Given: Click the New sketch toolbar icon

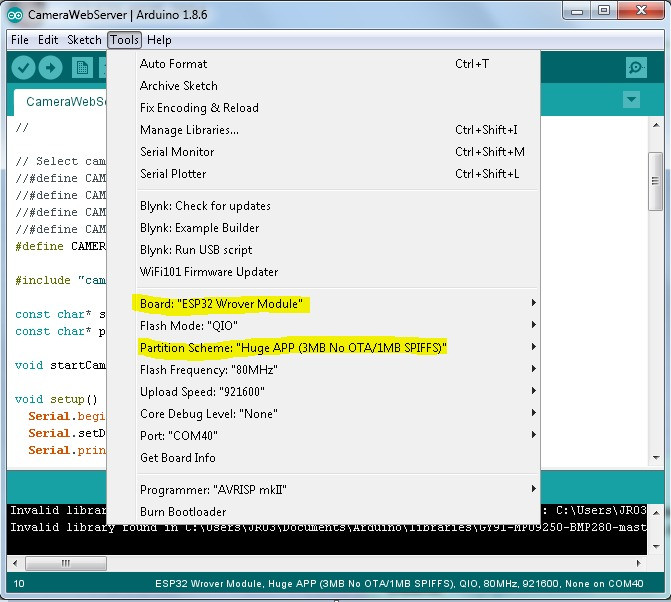Looking at the screenshot, I should pyautogui.click(x=82, y=68).
